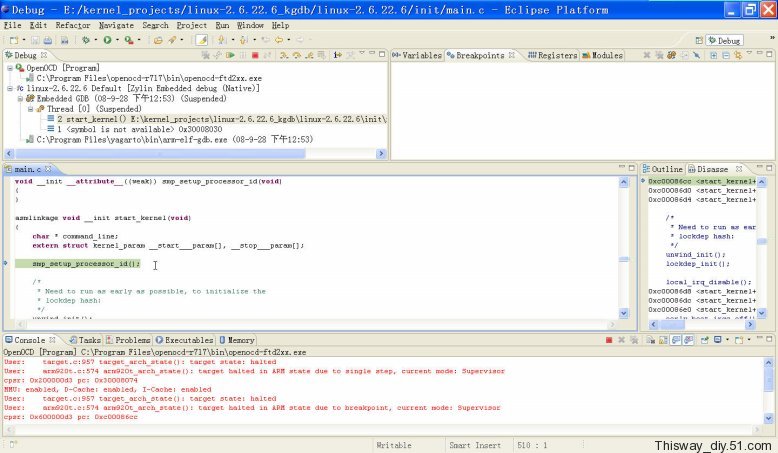Click the Previous Annotation arrow icon

[243, 40]
